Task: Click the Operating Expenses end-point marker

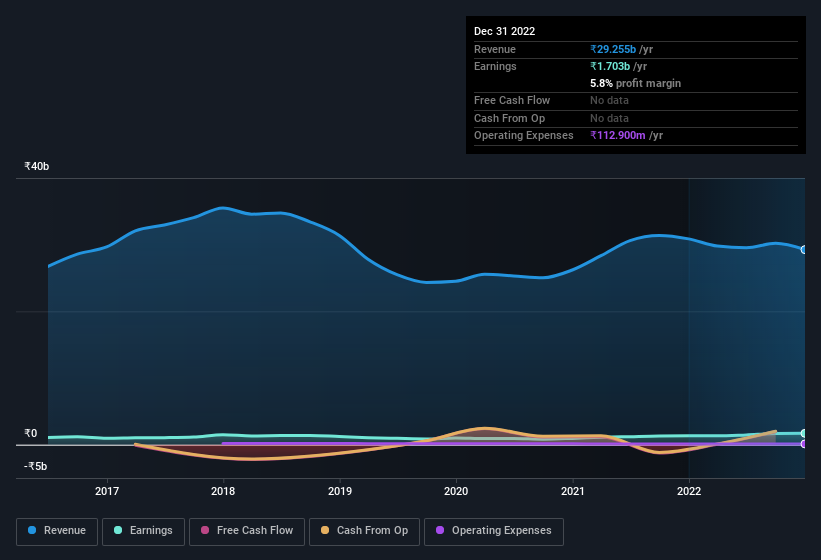Action: [x=804, y=444]
